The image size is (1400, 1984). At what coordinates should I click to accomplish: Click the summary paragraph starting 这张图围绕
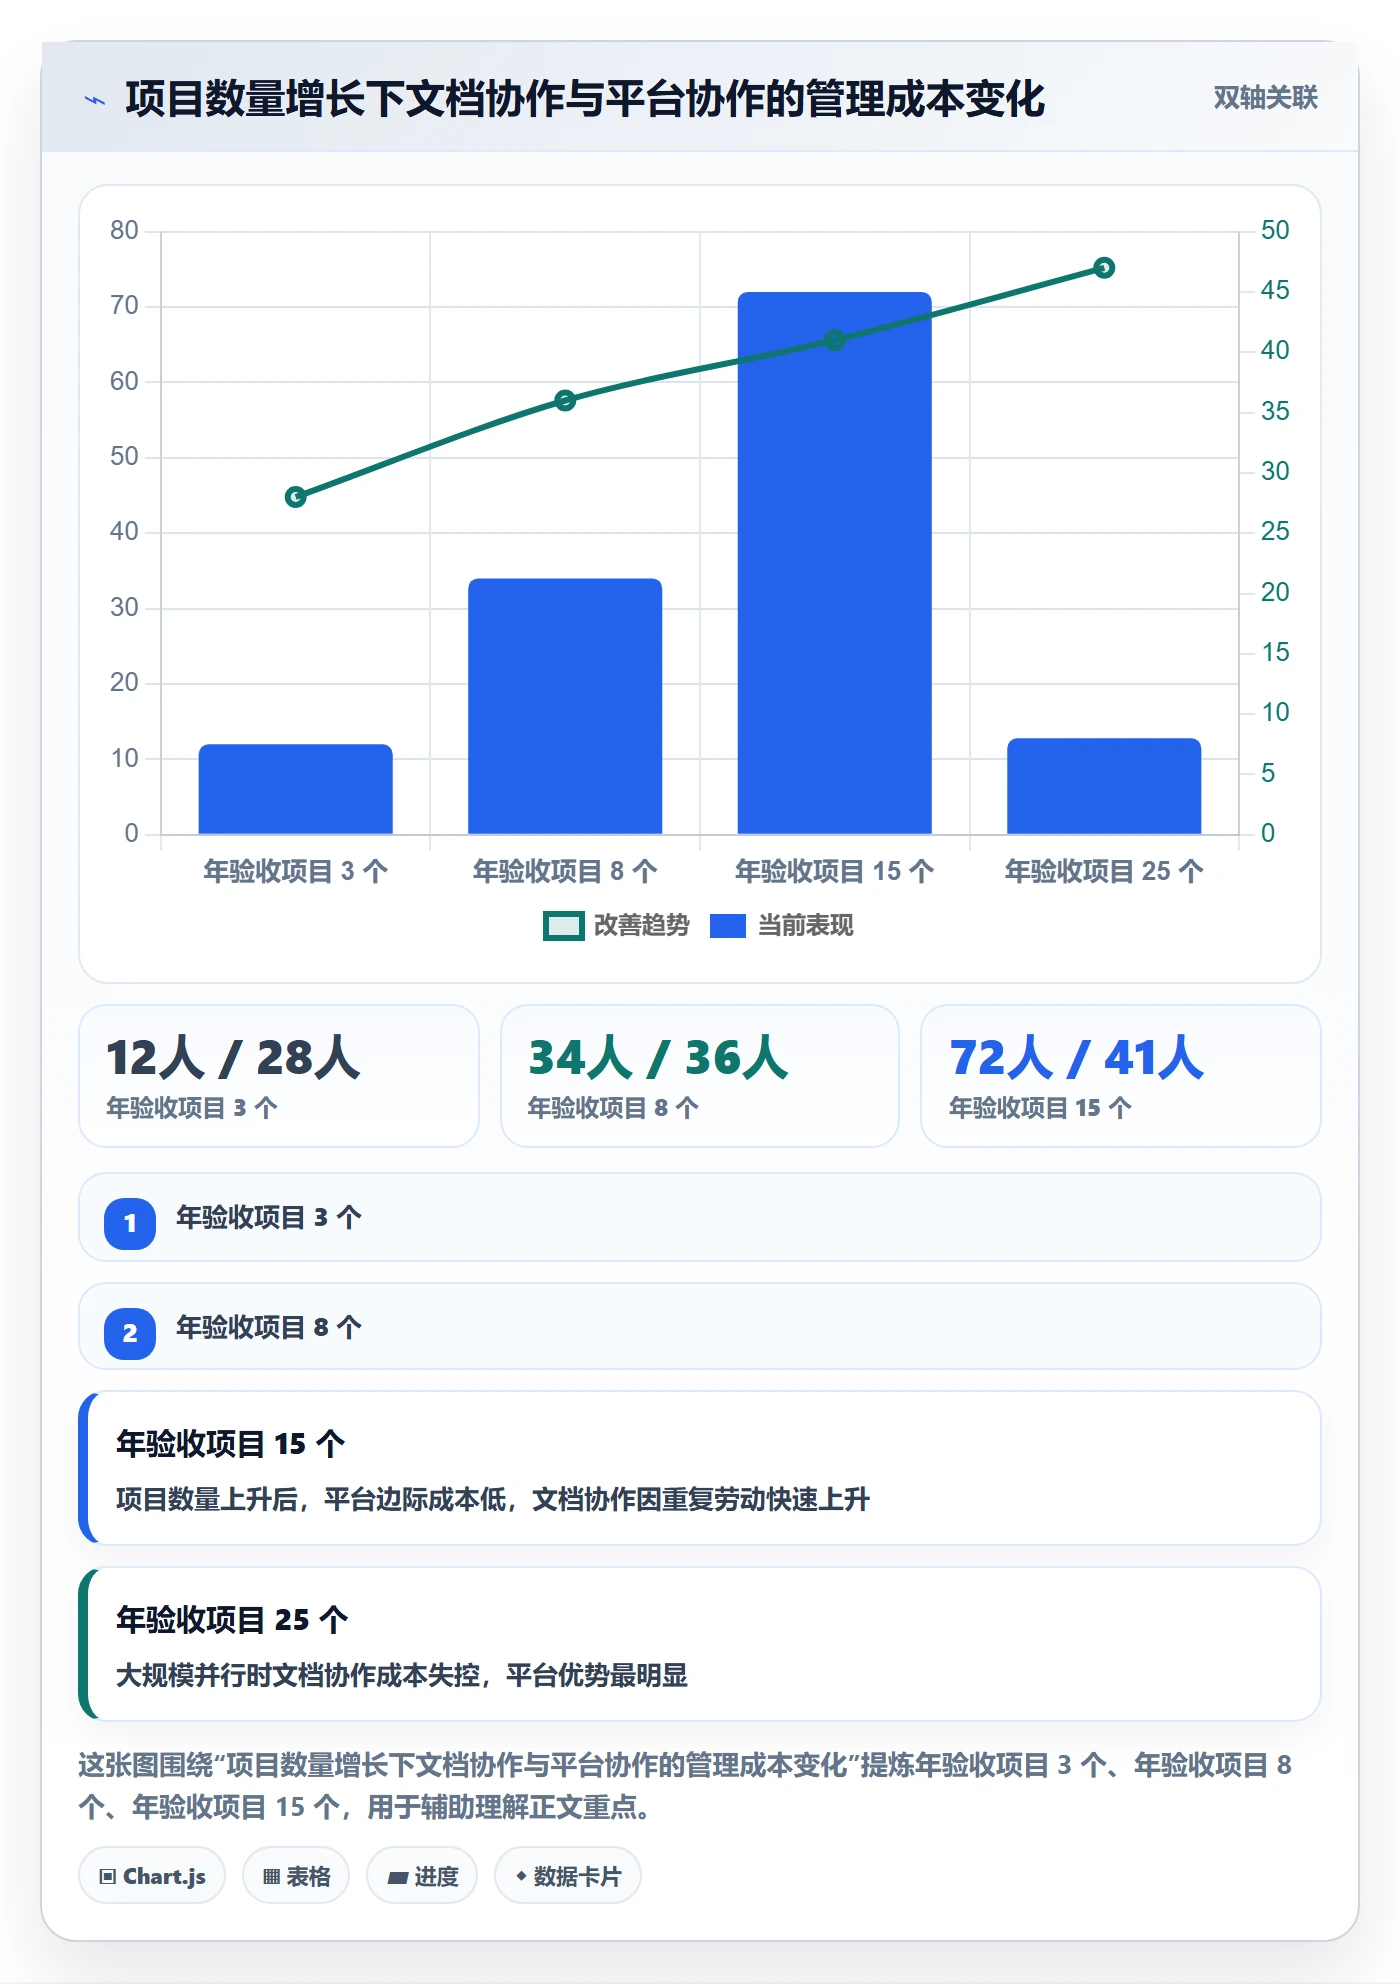click(685, 1786)
